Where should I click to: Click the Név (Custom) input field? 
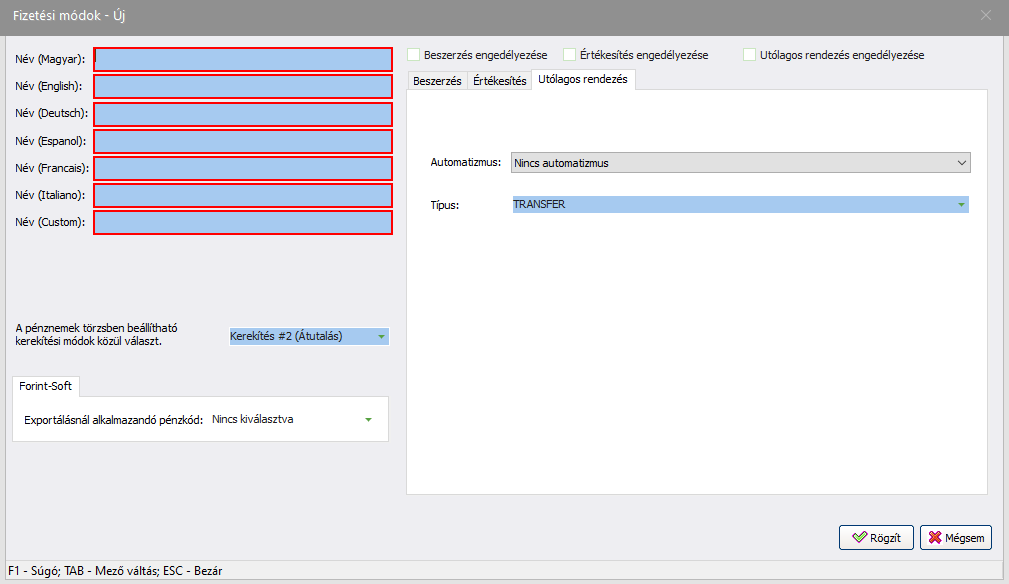pos(243,222)
